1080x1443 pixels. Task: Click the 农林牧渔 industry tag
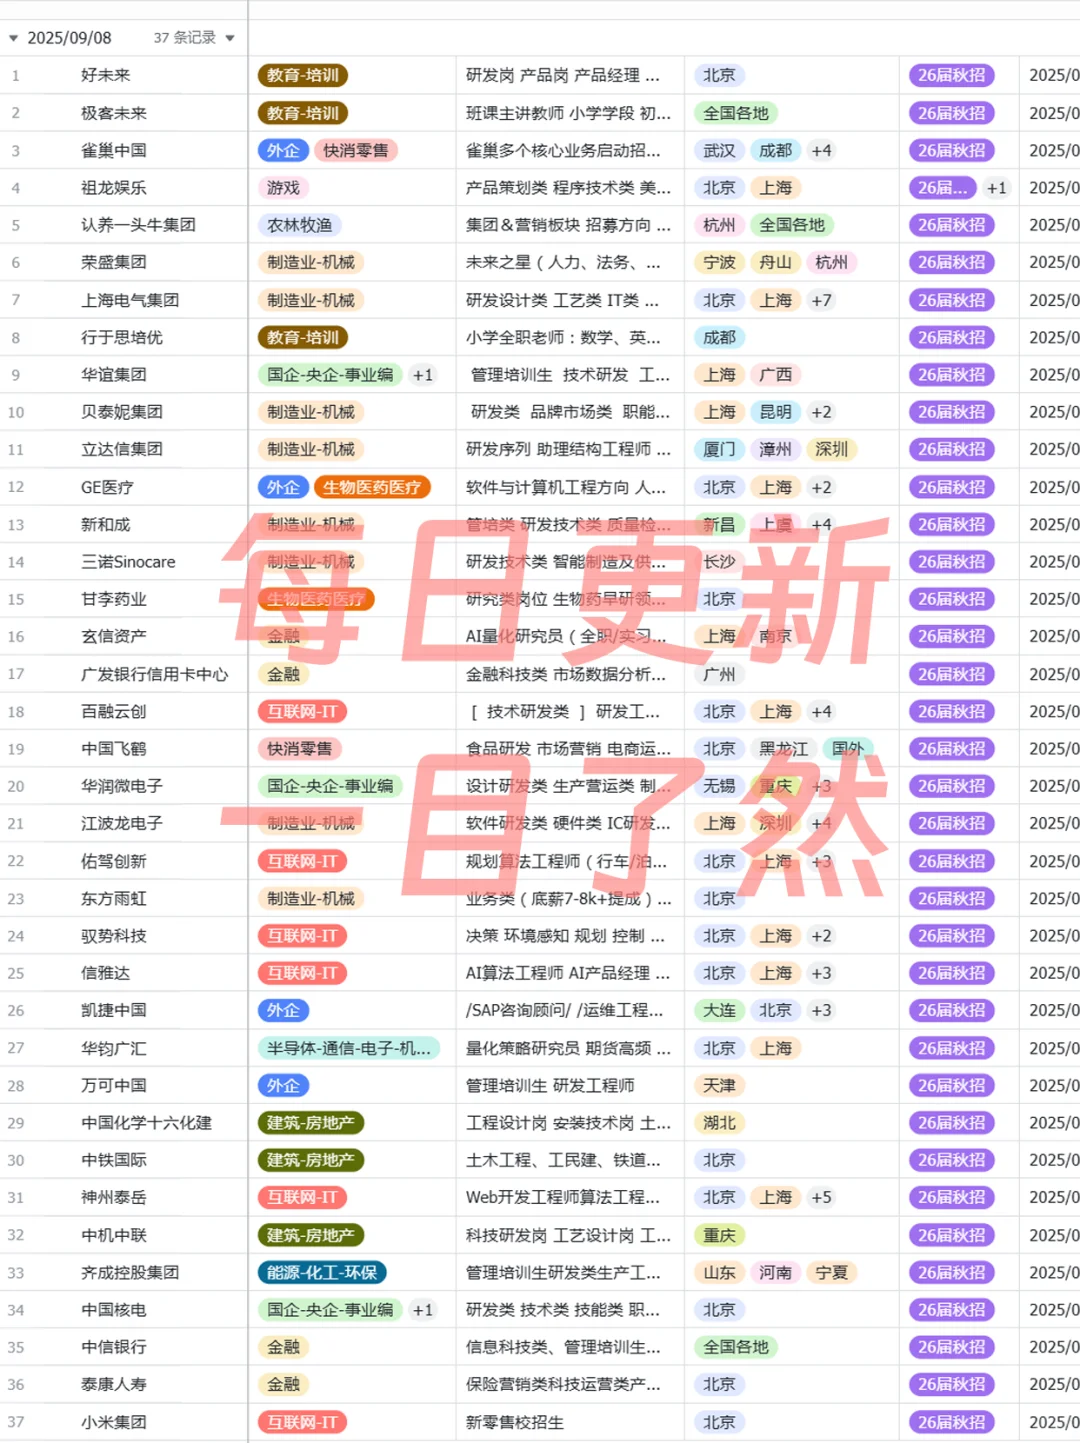point(299,225)
